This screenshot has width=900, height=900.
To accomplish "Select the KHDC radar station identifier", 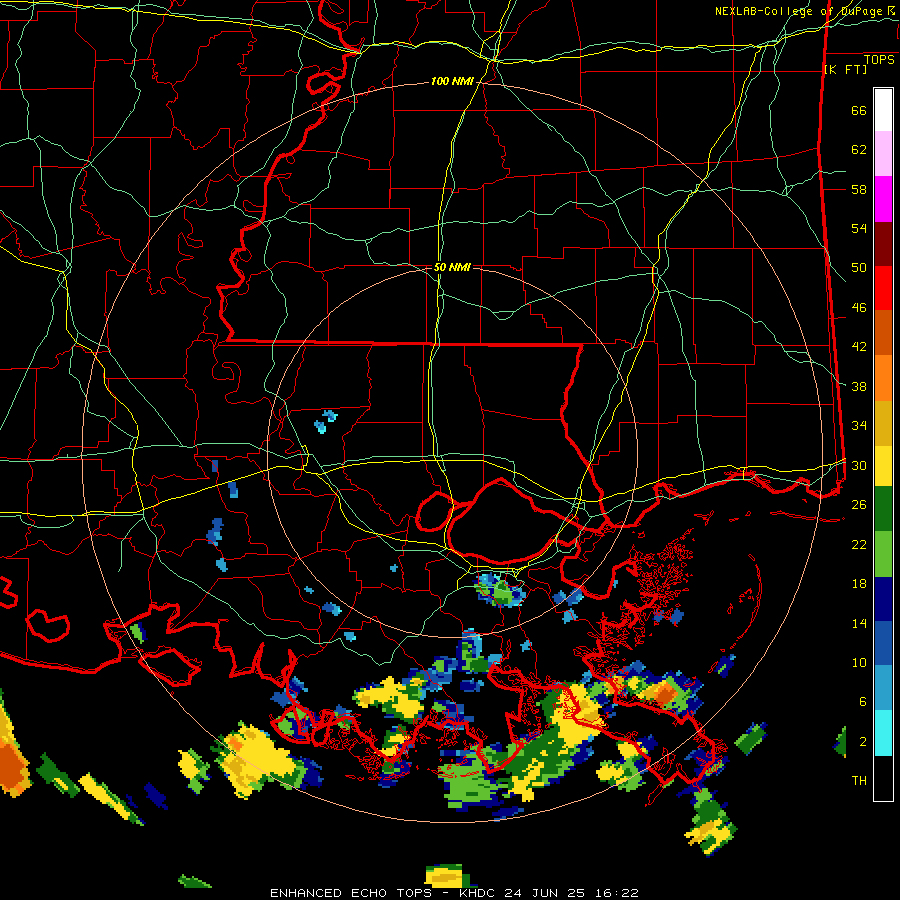I will pyautogui.click(x=479, y=893).
